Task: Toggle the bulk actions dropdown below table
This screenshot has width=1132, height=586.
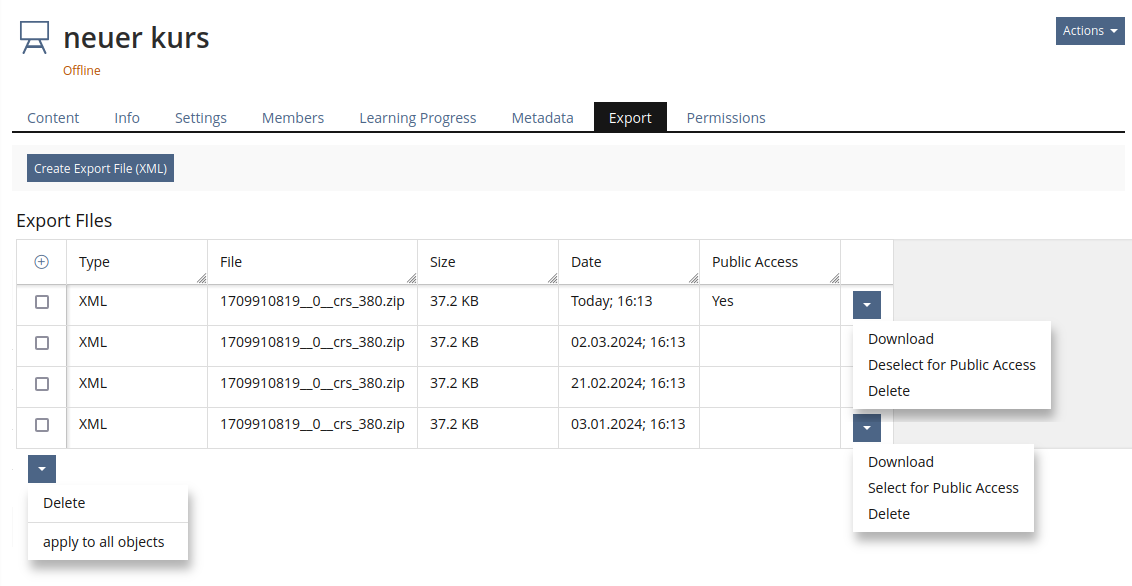Action: pyautogui.click(x=42, y=469)
